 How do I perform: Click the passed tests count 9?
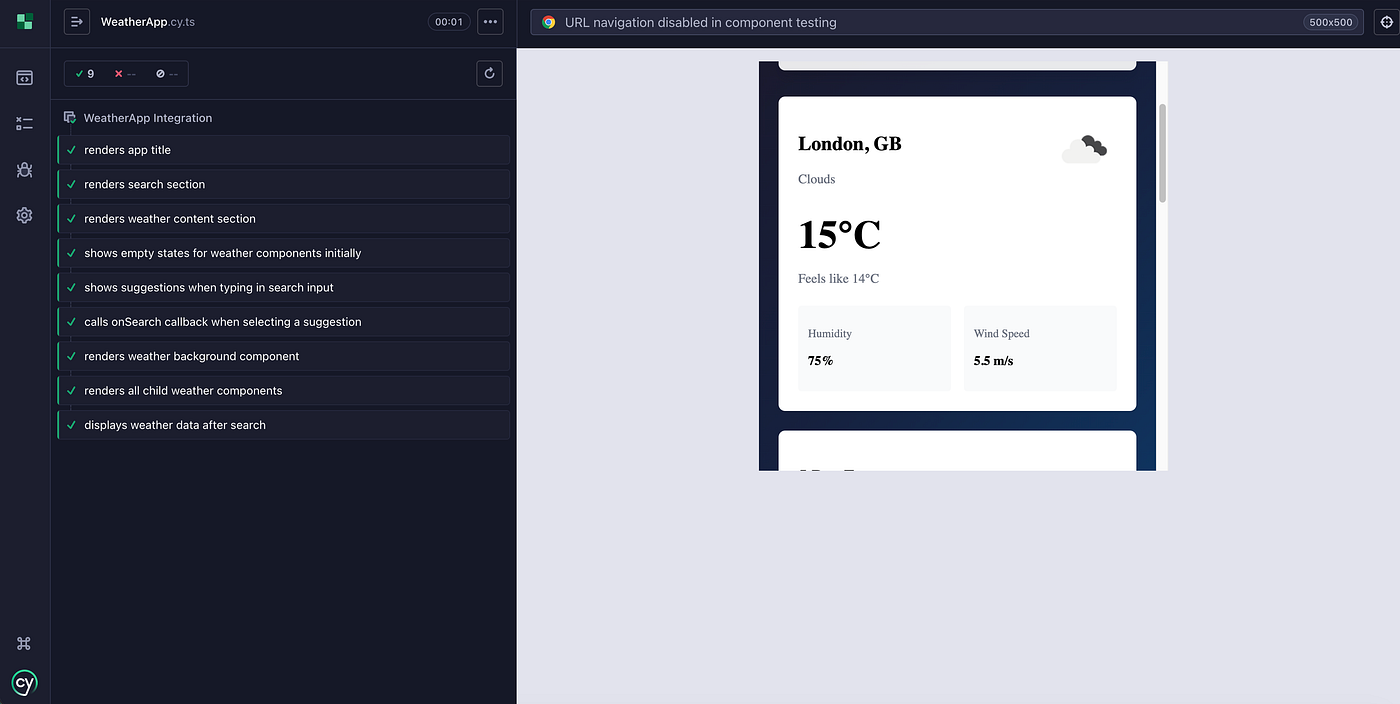coord(85,74)
